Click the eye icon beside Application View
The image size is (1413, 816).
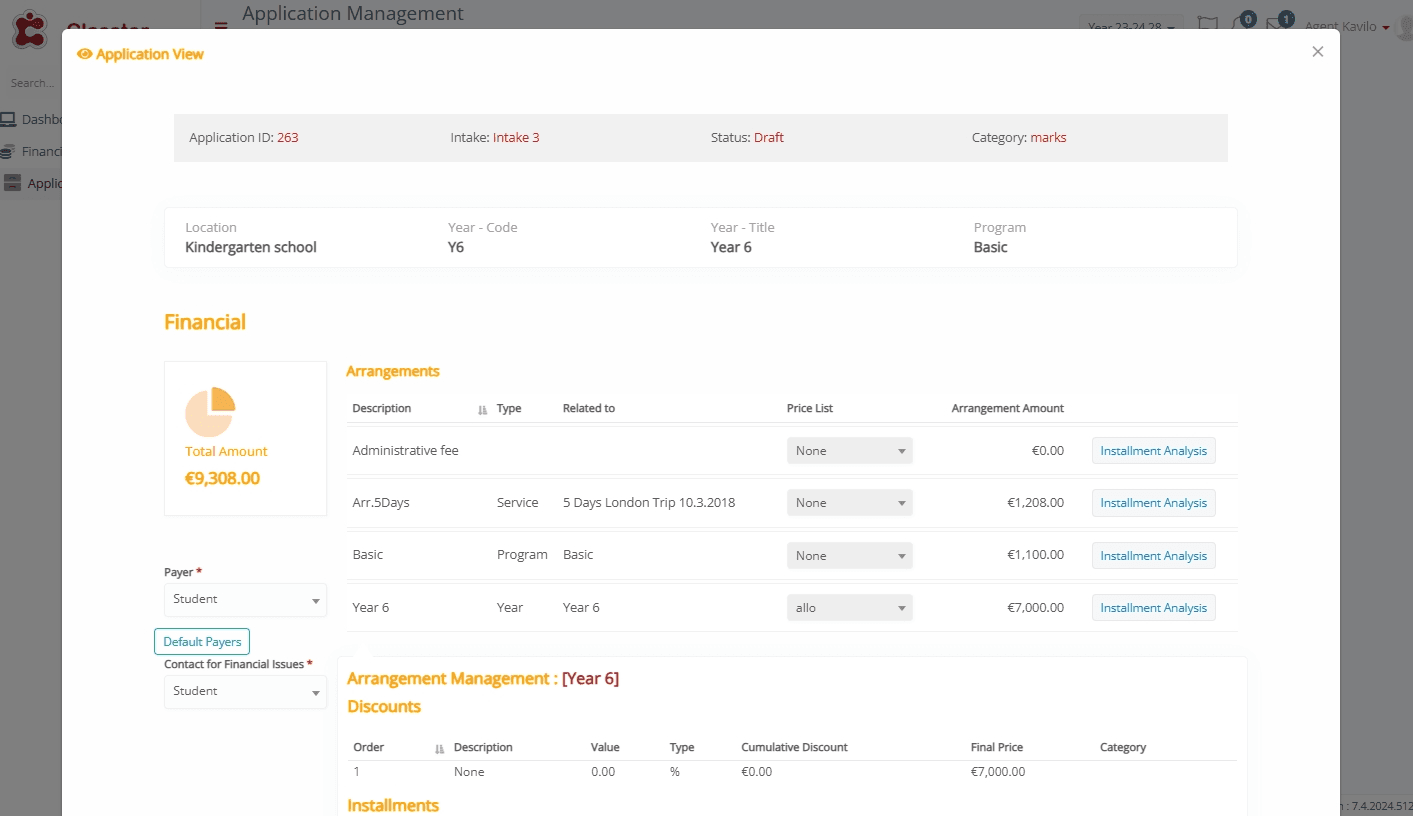(84, 54)
